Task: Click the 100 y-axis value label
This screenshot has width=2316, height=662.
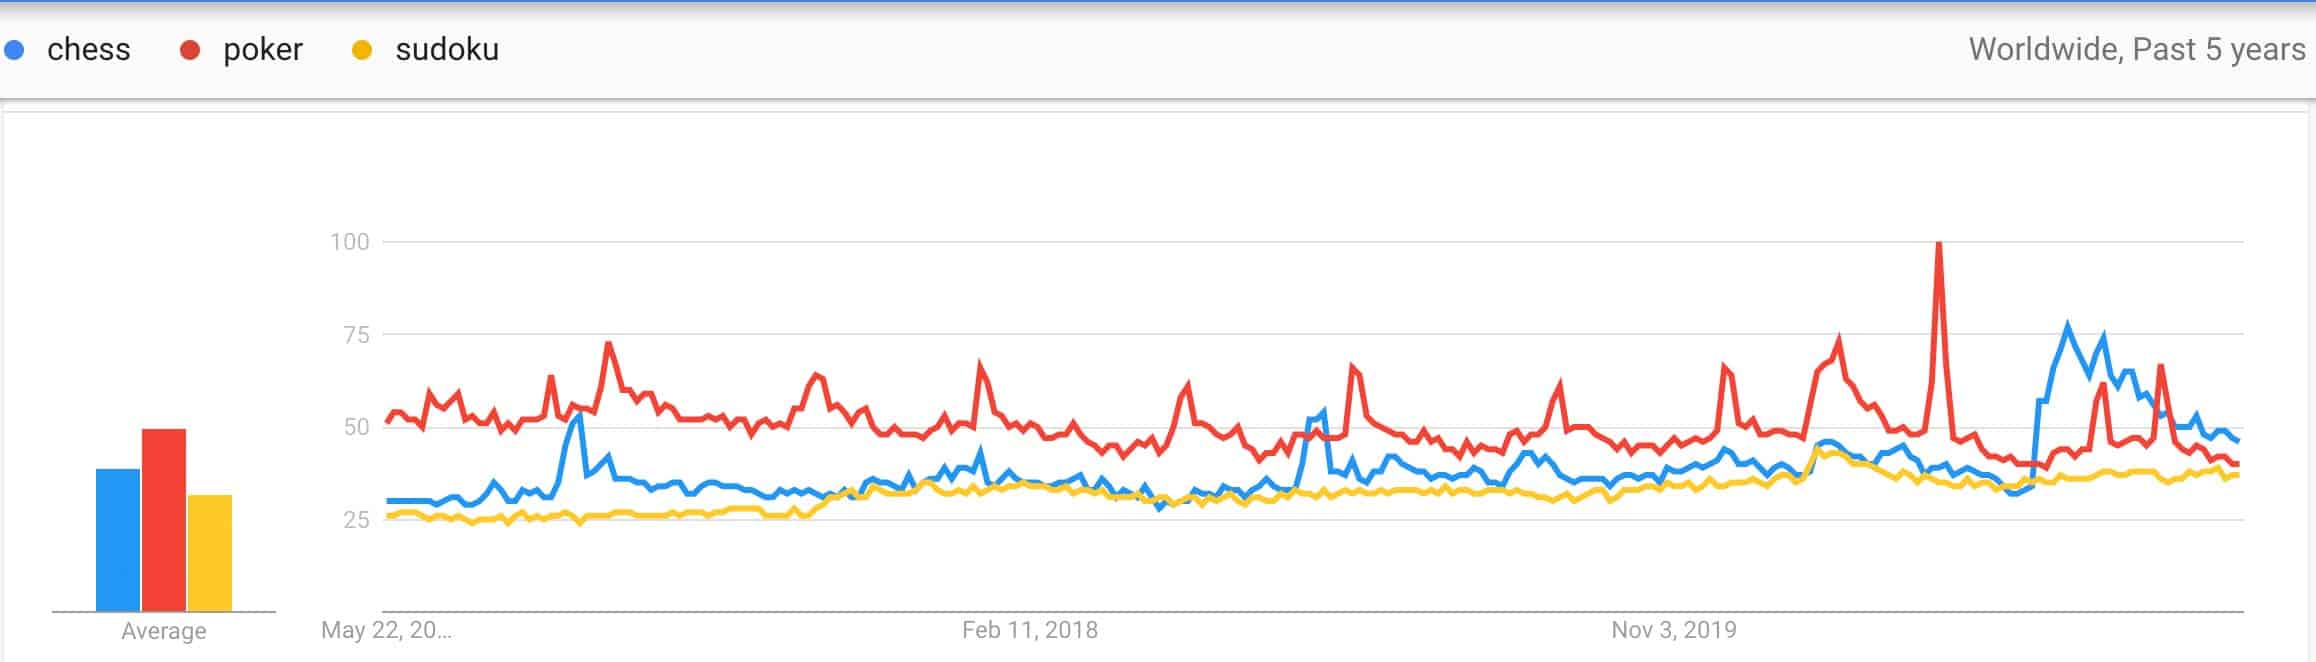Action: pyautogui.click(x=350, y=242)
